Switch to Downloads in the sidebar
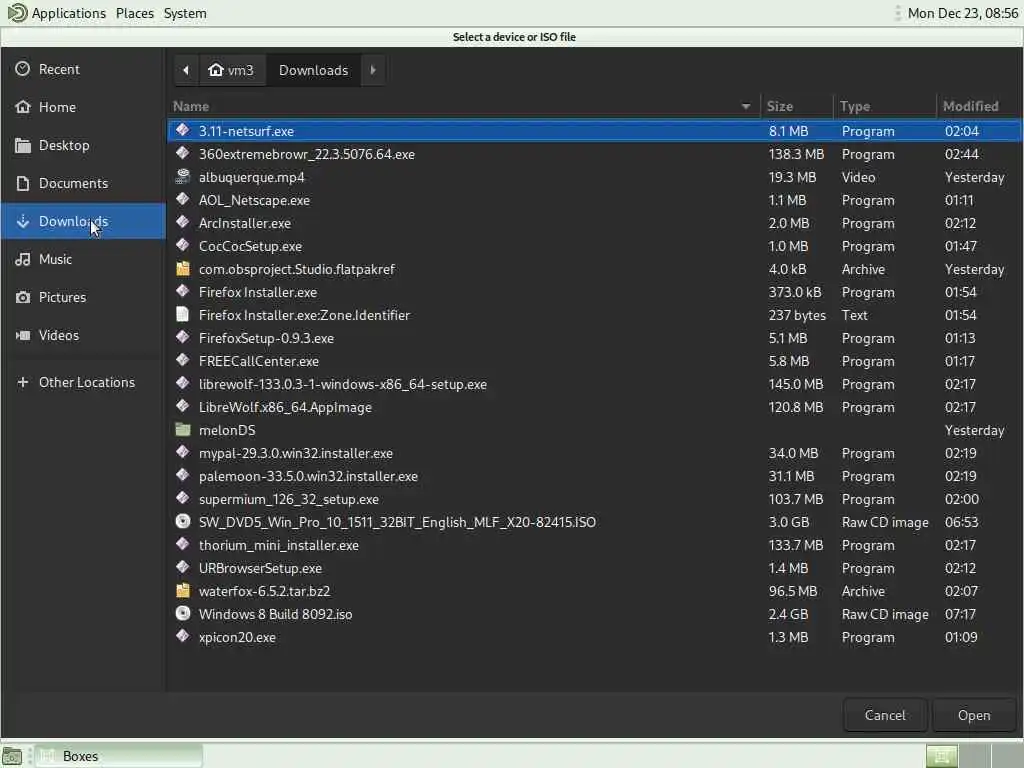Viewport: 1024px width, 768px height. pos(84,221)
